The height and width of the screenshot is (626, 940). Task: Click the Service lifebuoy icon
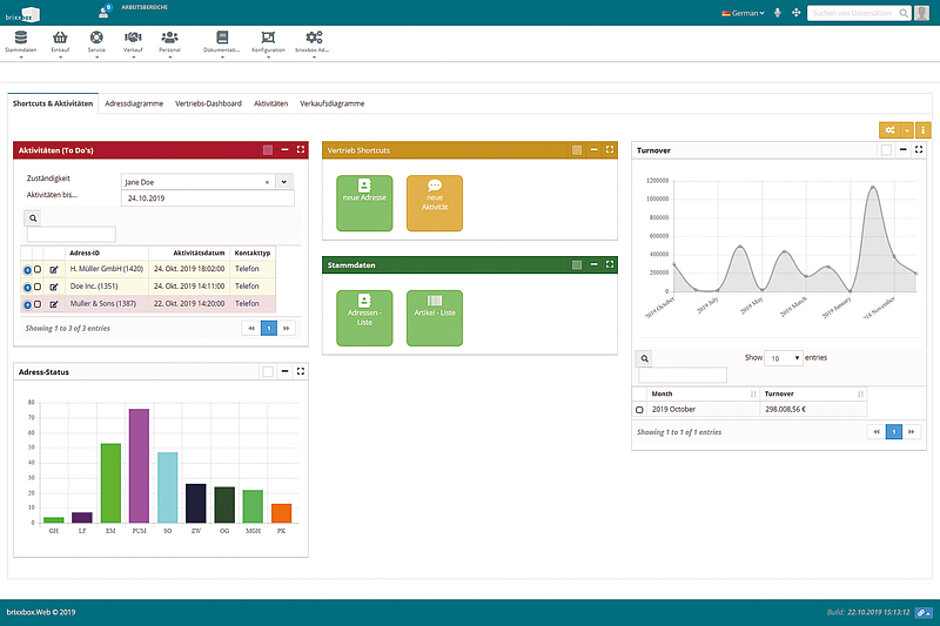pos(96,38)
